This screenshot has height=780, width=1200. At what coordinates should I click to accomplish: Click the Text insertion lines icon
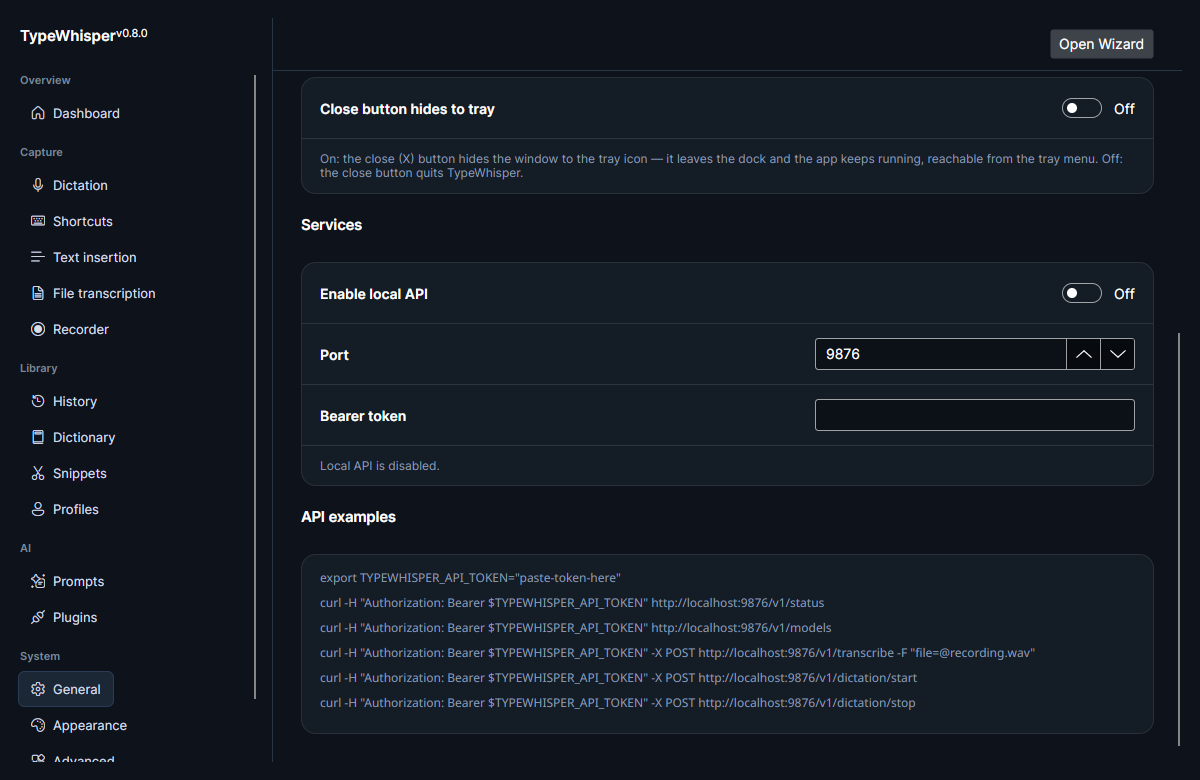point(38,257)
